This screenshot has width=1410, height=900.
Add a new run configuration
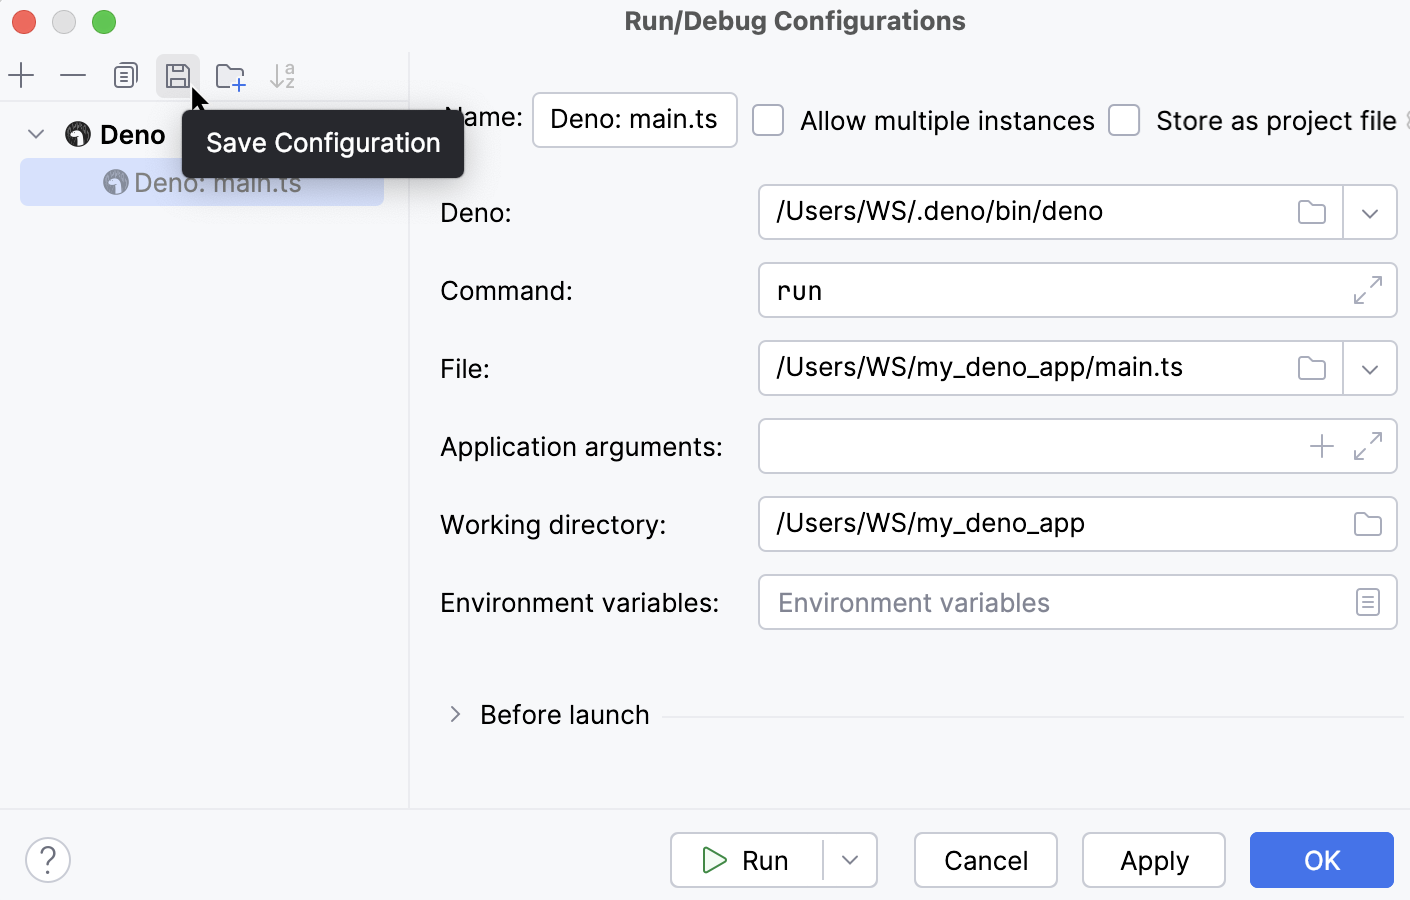(x=21, y=75)
